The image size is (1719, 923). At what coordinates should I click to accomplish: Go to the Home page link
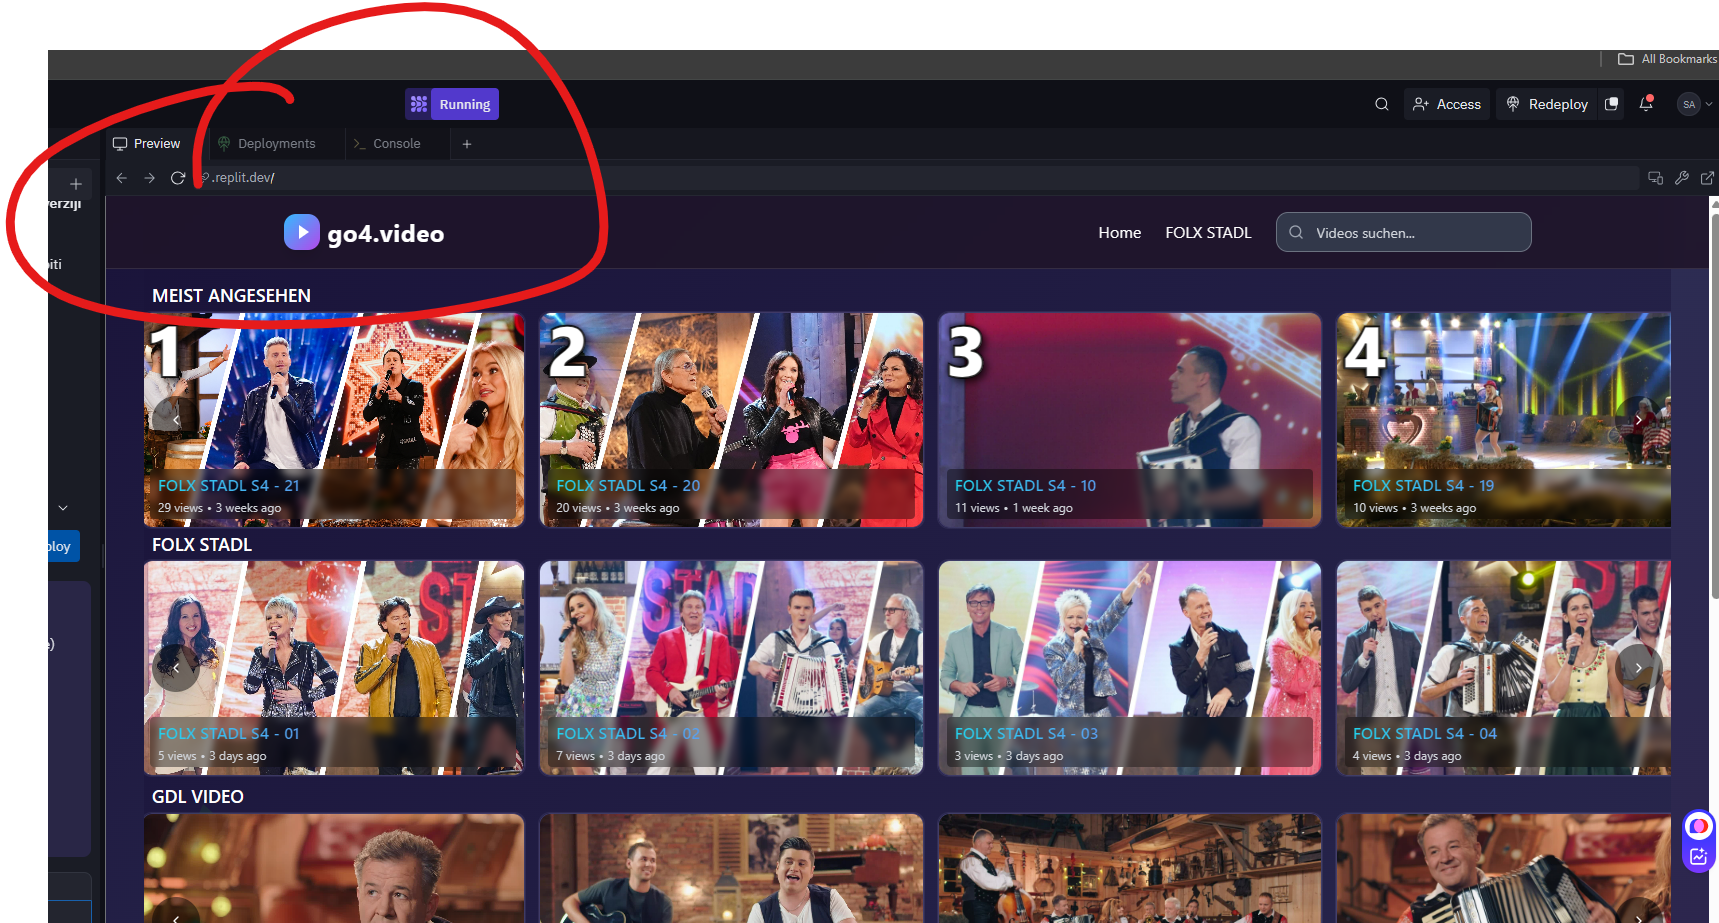[1120, 233]
